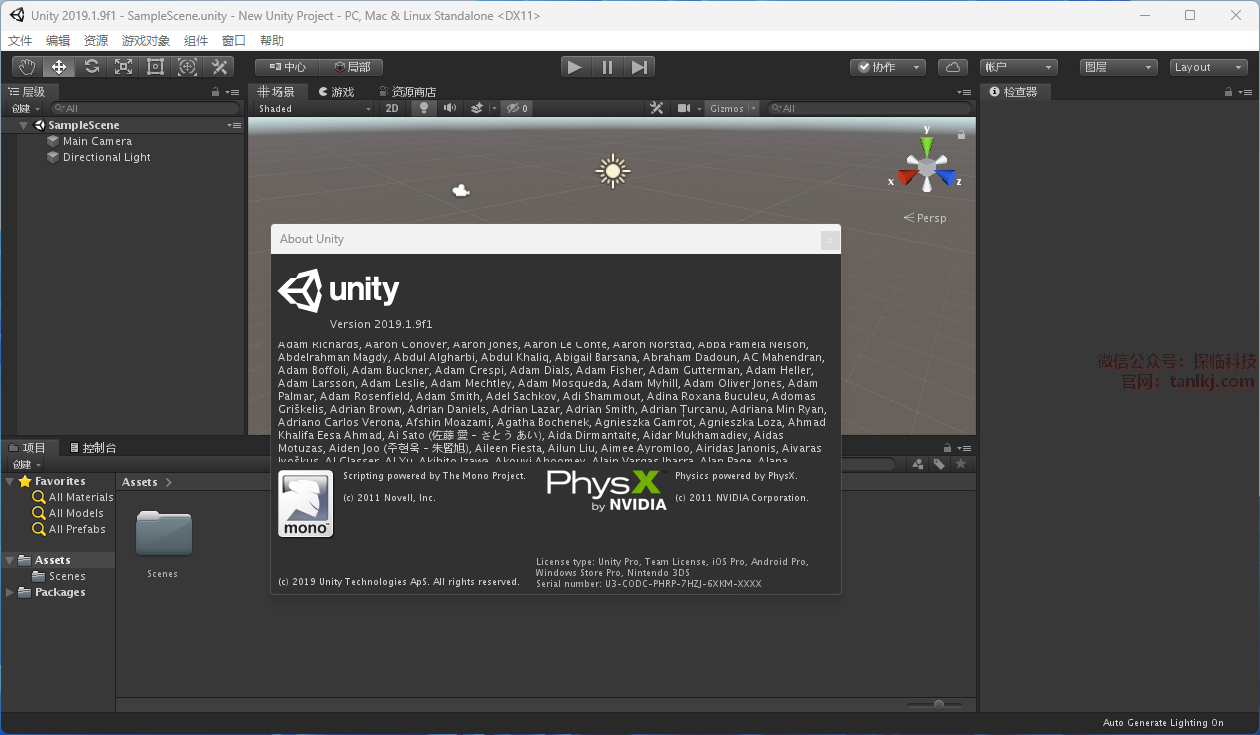The width and height of the screenshot is (1260, 735).
Task: Switch to the 游戏 tab
Action: [x=337, y=92]
